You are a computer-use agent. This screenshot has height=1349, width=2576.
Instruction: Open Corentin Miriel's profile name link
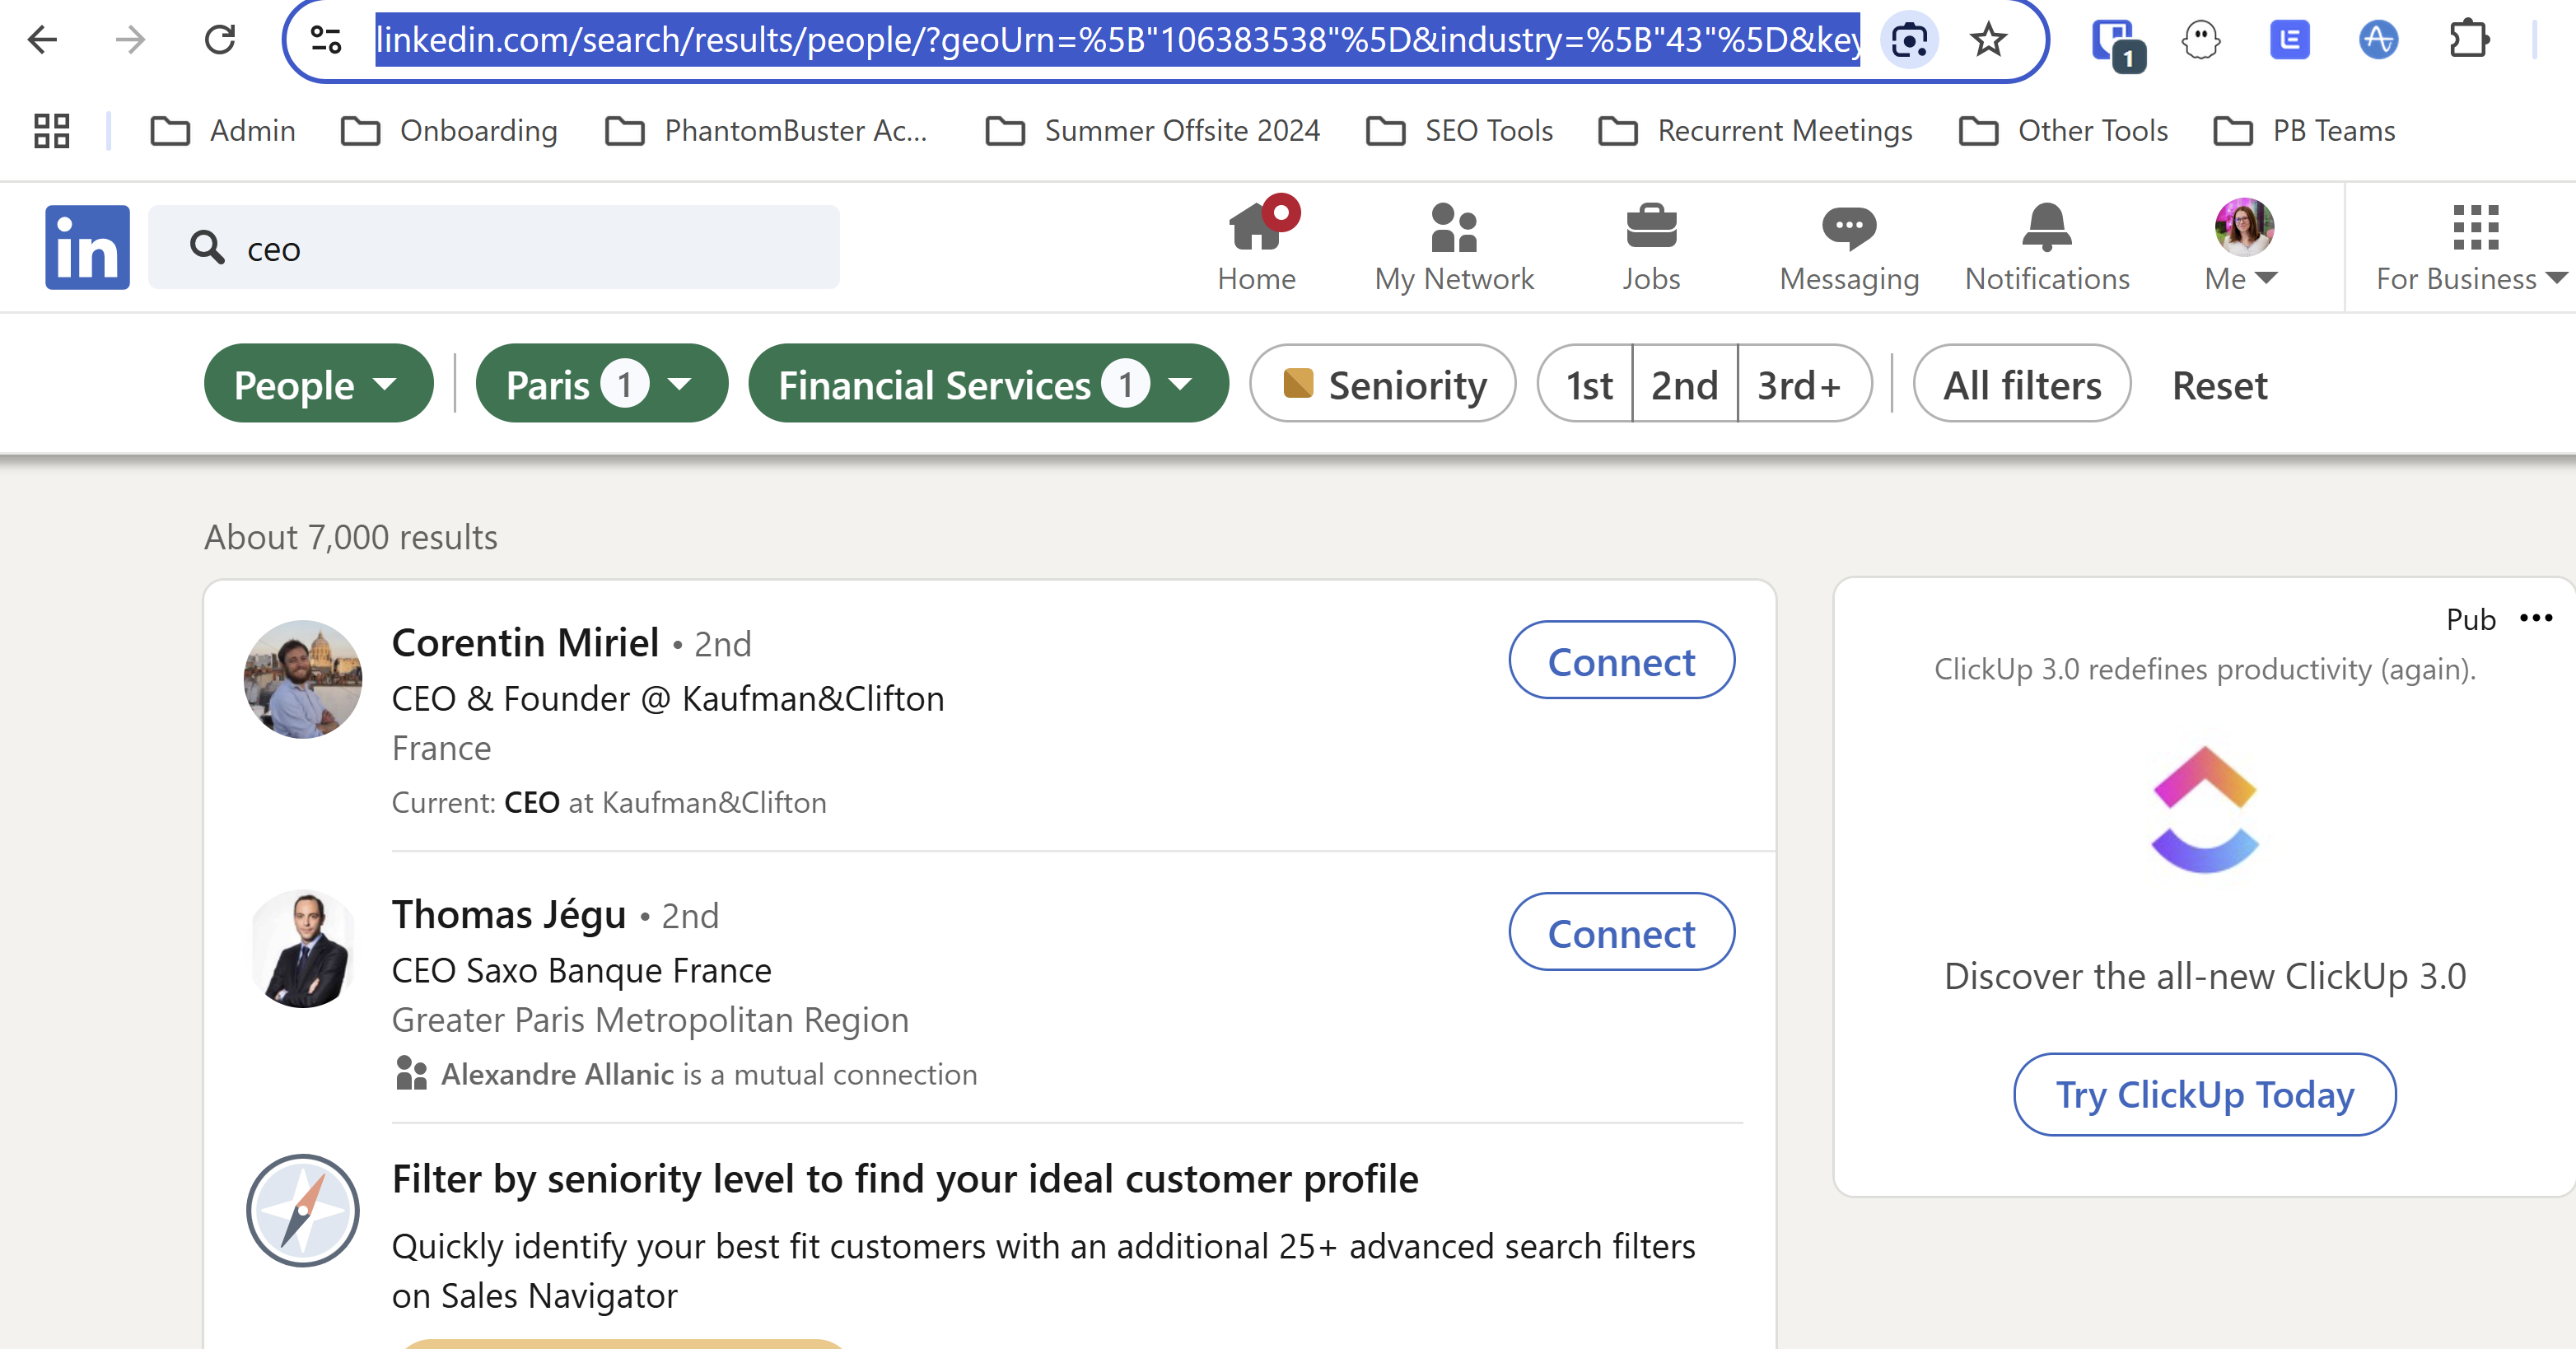[525, 643]
